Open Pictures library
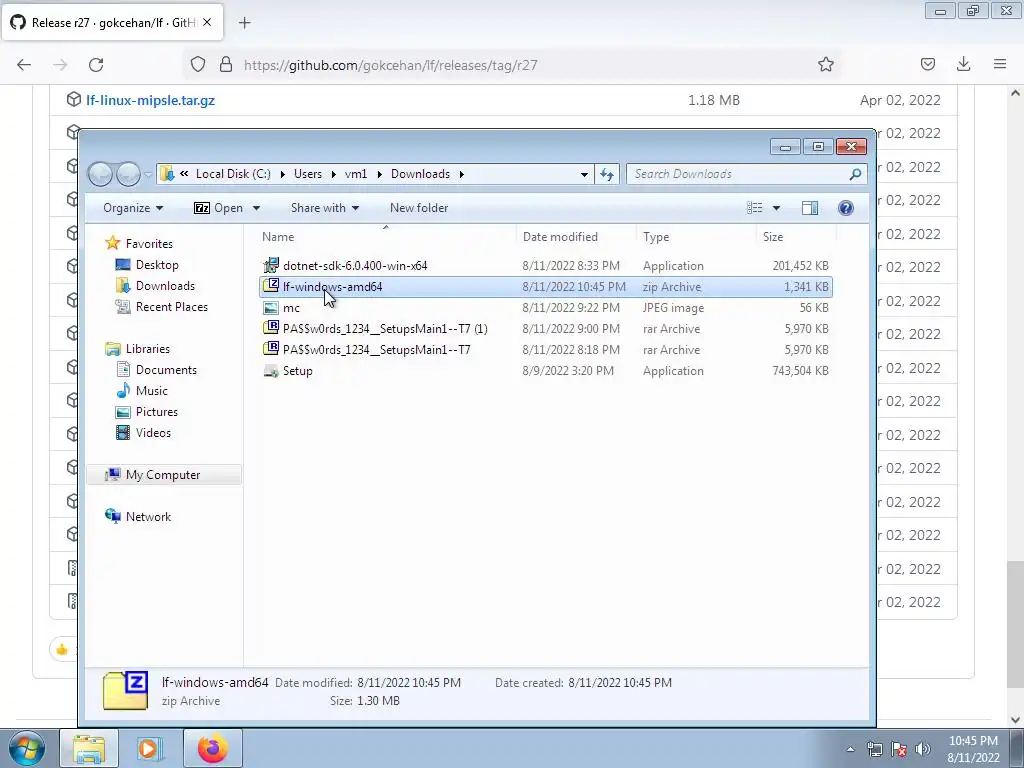Viewport: 1024px width, 768px height. tap(157, 411)
